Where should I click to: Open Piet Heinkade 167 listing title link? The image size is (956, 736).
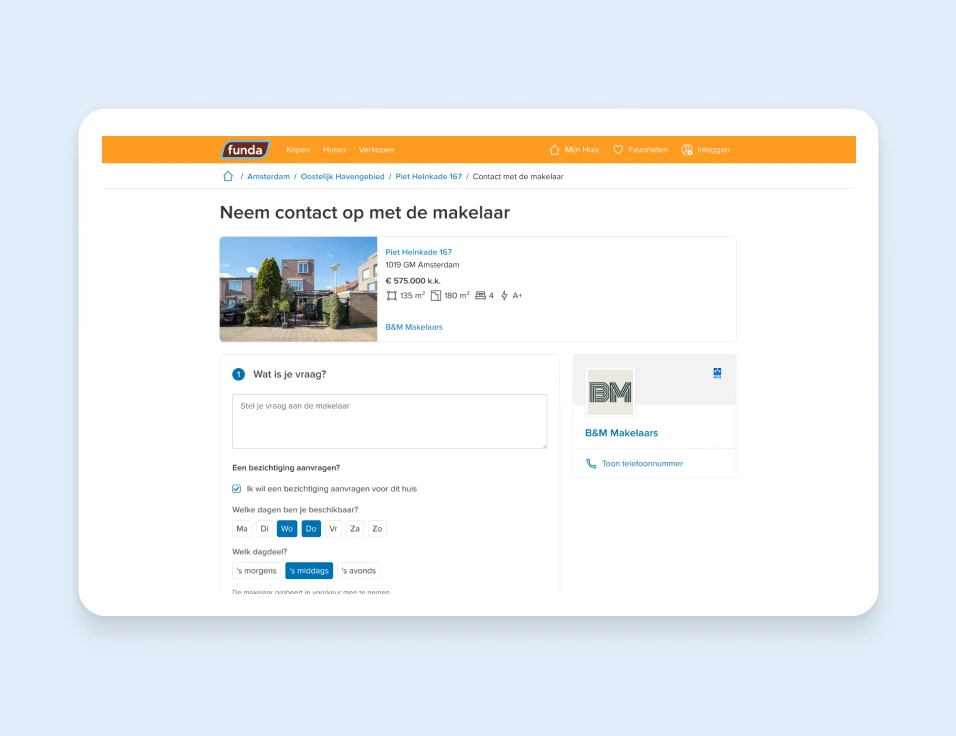pyautogui.click(x=418, y=252)
